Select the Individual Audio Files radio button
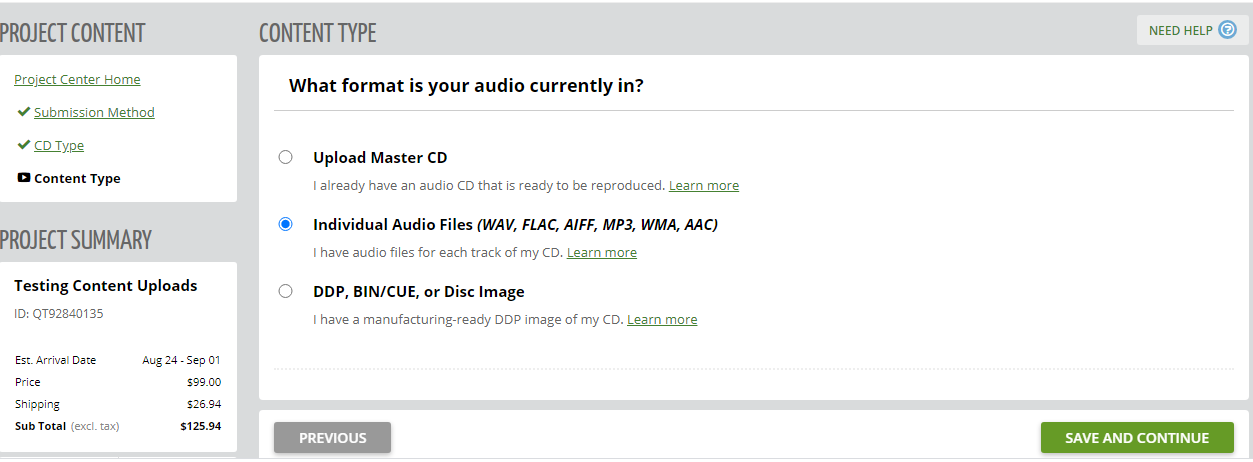1253x462 pixels. tap(286, 224)
